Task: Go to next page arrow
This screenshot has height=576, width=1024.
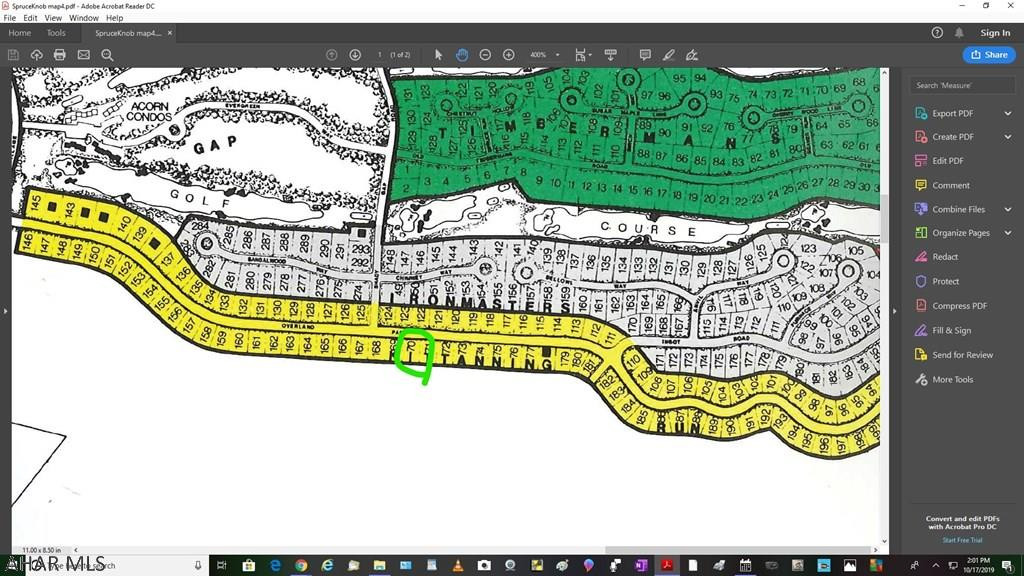Action: click(x=355, y=54)
